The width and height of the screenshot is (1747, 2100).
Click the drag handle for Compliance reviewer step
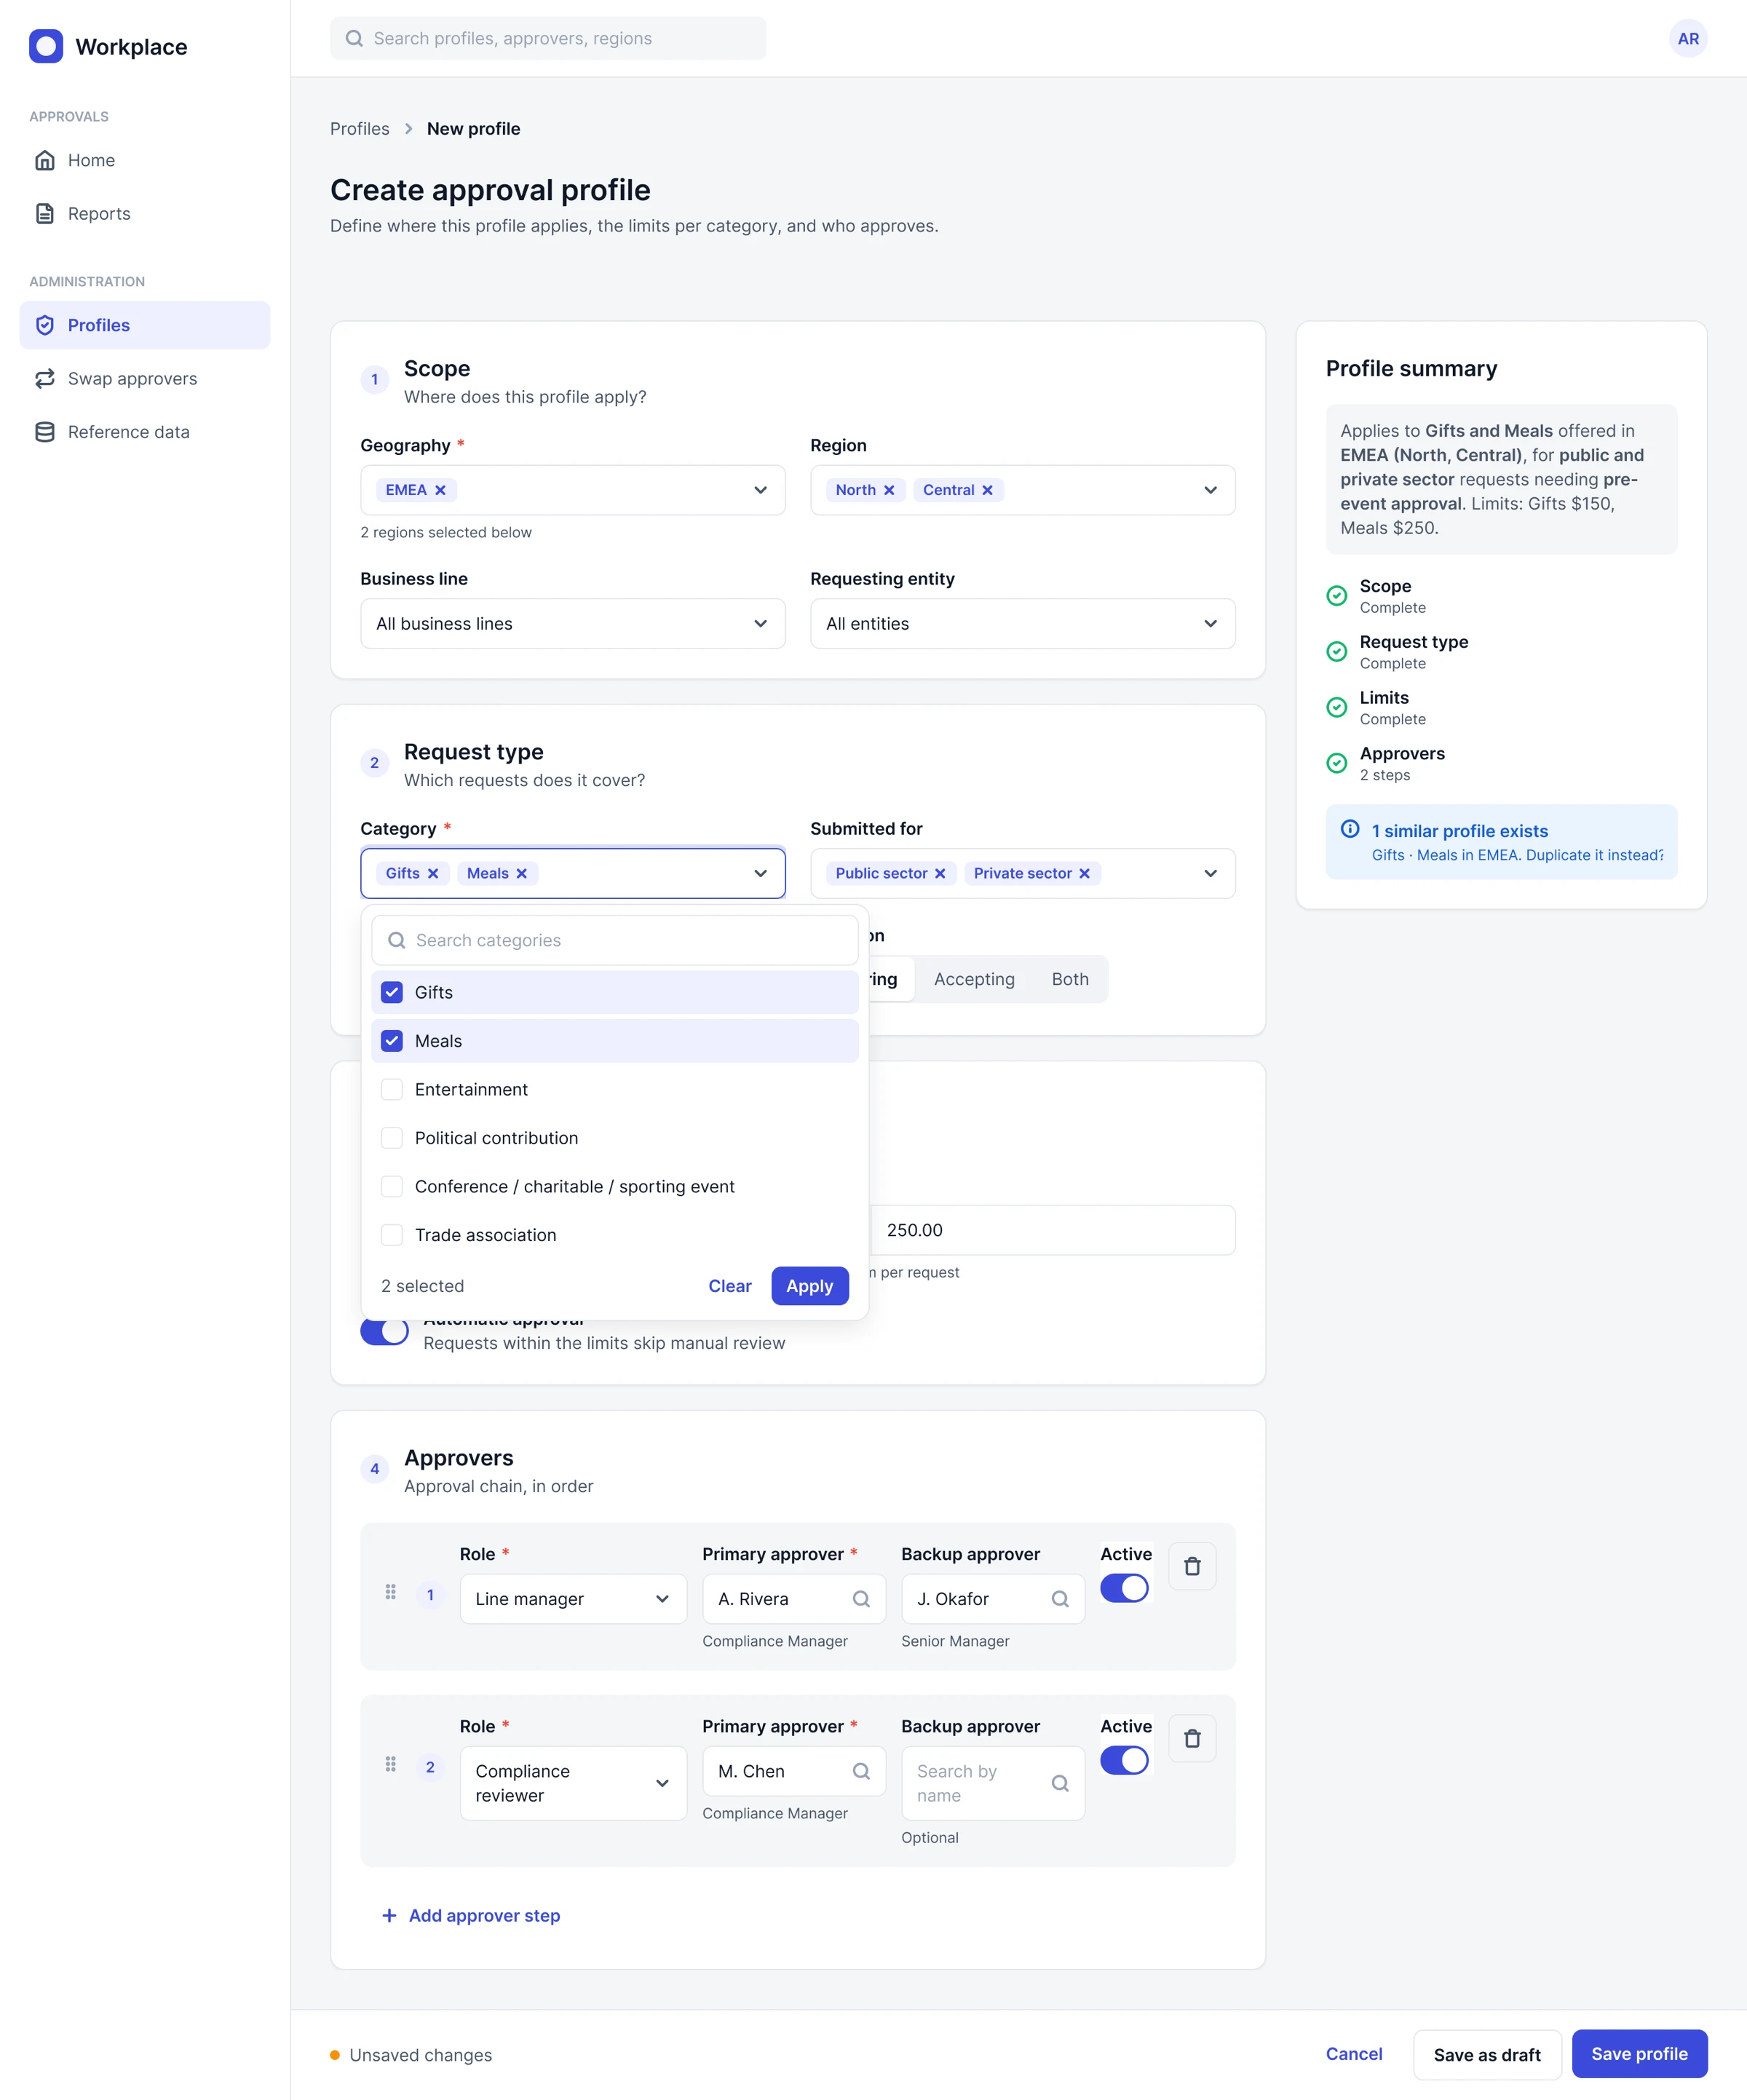[x=391, y=1764]
